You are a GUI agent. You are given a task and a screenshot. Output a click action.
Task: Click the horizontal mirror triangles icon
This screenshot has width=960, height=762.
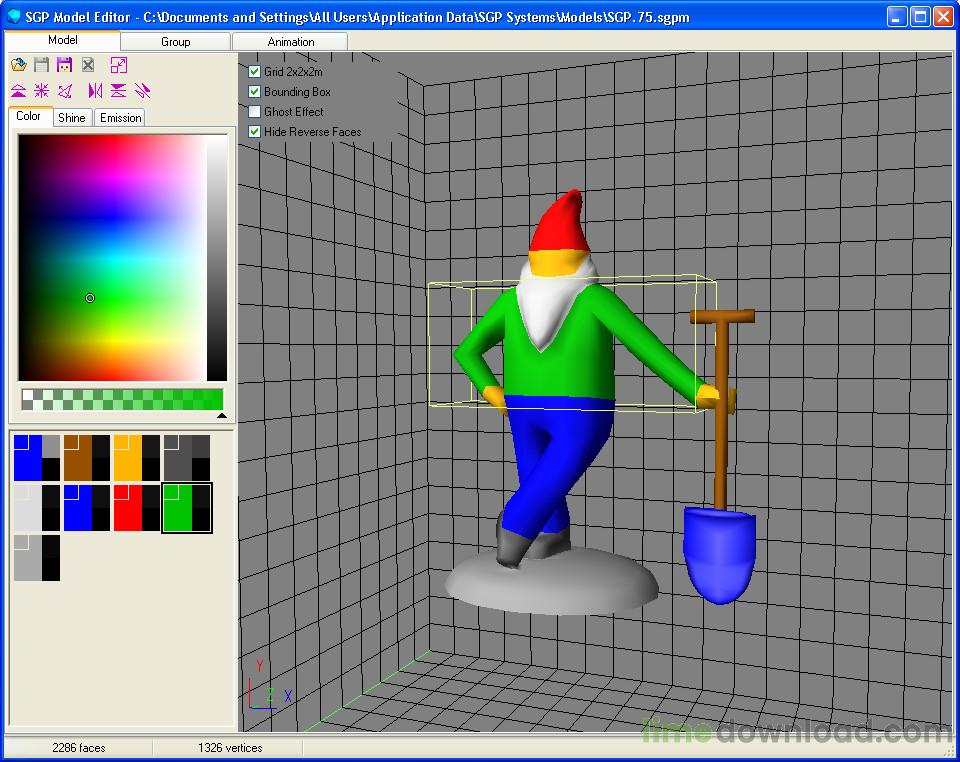(x=95, y=91)
